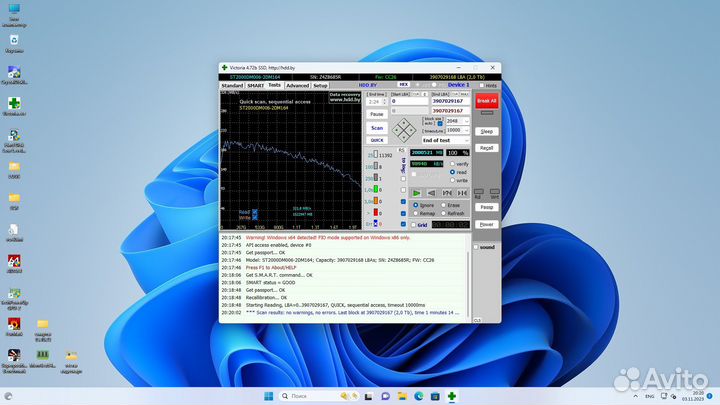Image resolution: width=720 pixels, height=405 pixels.
Task: Select the verify radio button
Action: pyautogui.click(x=452, y=164)
